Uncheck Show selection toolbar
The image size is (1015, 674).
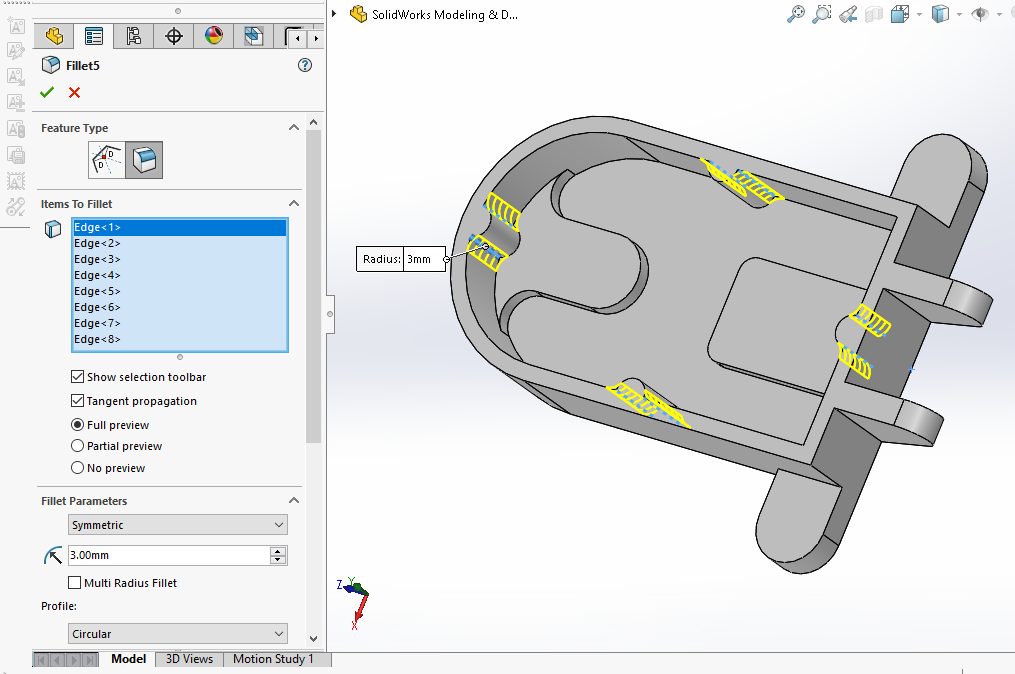[x=77, y=377]
